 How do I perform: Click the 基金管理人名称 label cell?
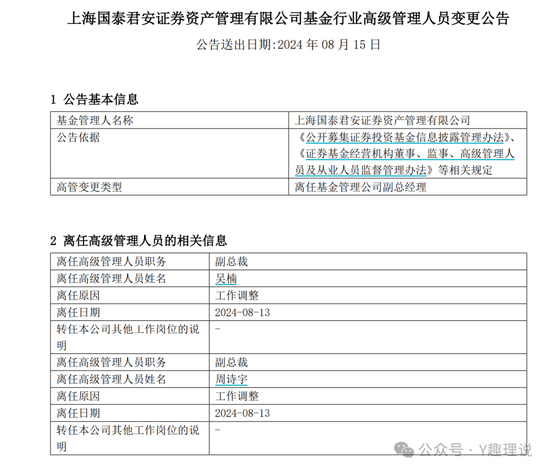[x=169, y=120]
